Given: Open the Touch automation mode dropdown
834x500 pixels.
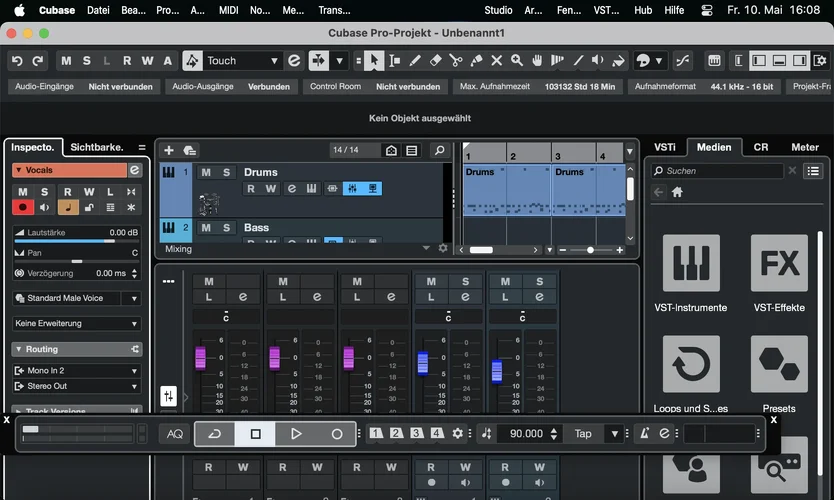Looking at the screenshot, I should point(242,61).
